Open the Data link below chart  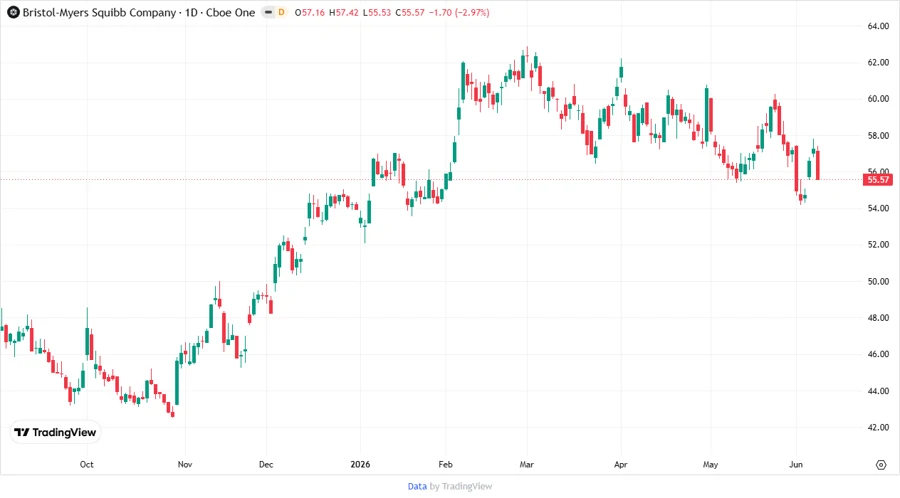[417, 487]
